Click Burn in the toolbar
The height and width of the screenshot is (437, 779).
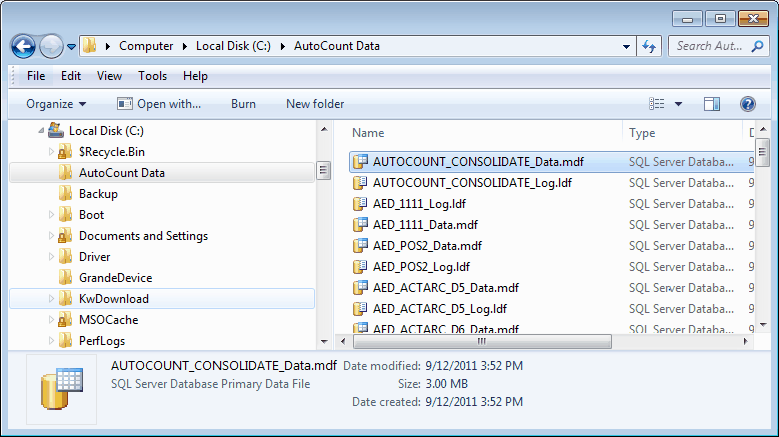(x=243, y=104)
